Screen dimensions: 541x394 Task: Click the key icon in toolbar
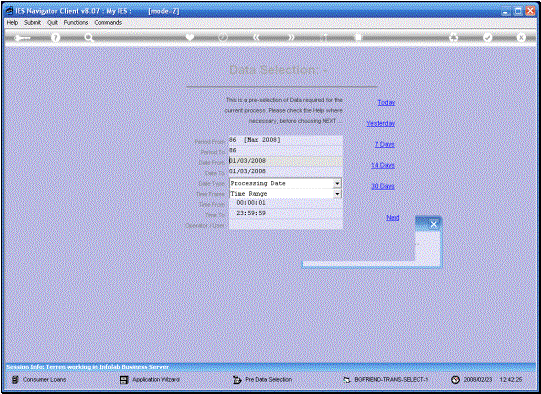[x=23, y=38]
